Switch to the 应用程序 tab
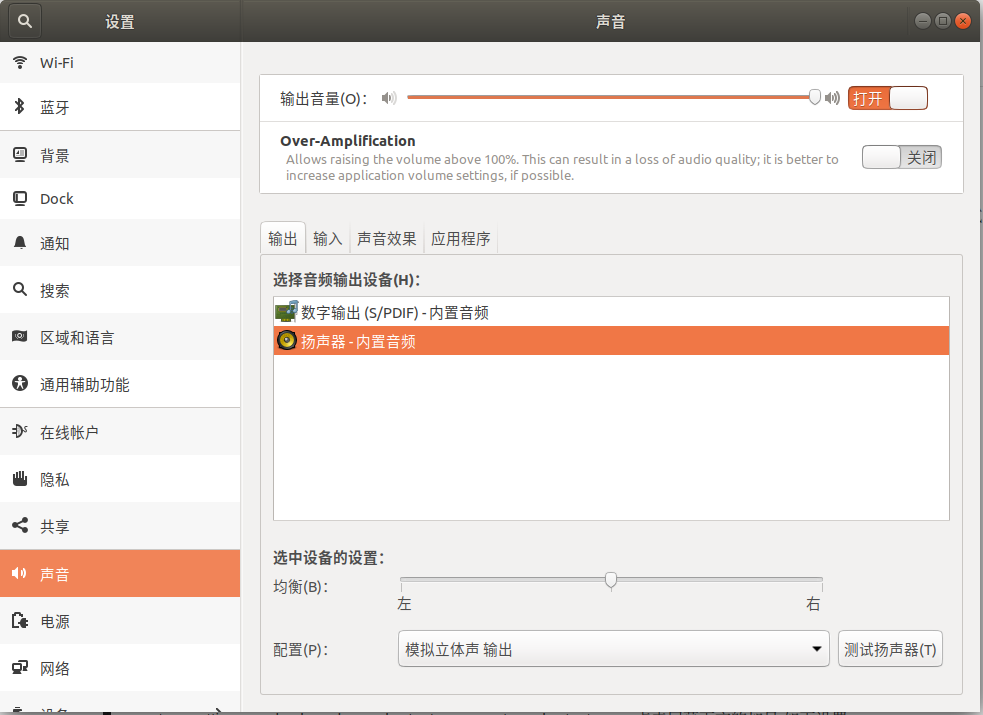The height and width of the screenshot is (715, 983). point(461,239)
